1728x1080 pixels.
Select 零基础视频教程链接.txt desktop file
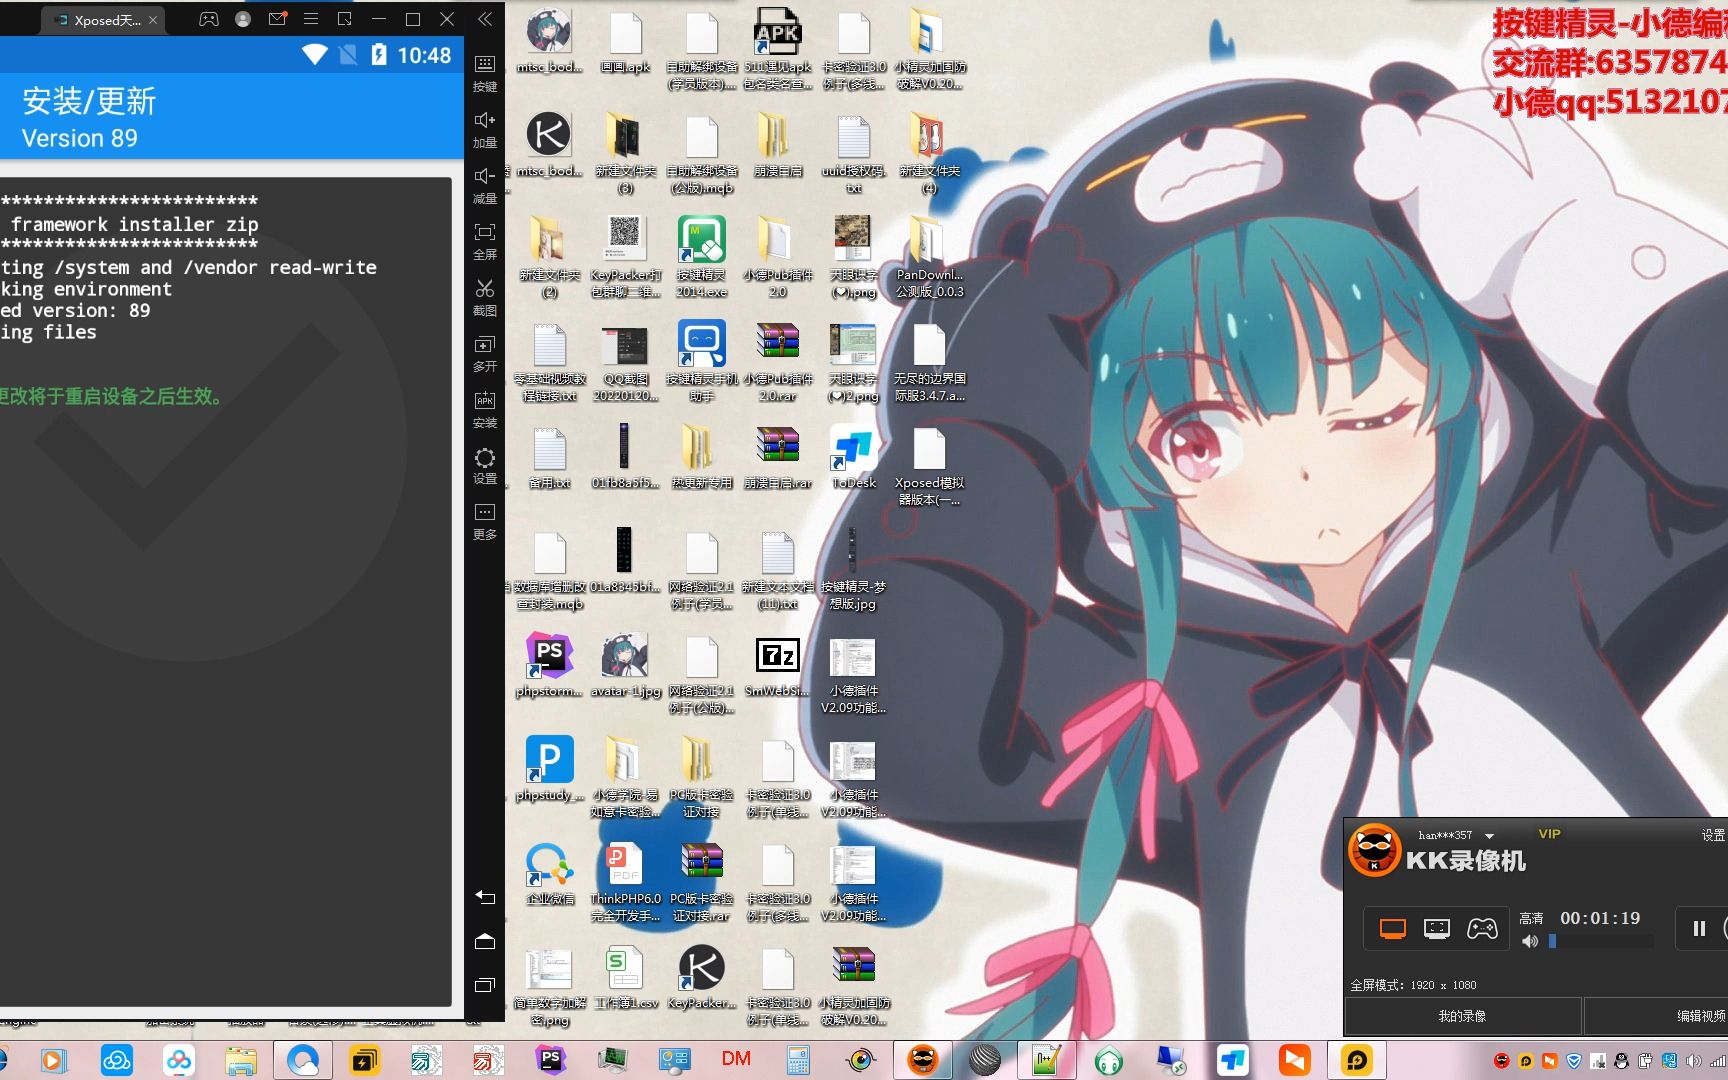tap(549, 362)
